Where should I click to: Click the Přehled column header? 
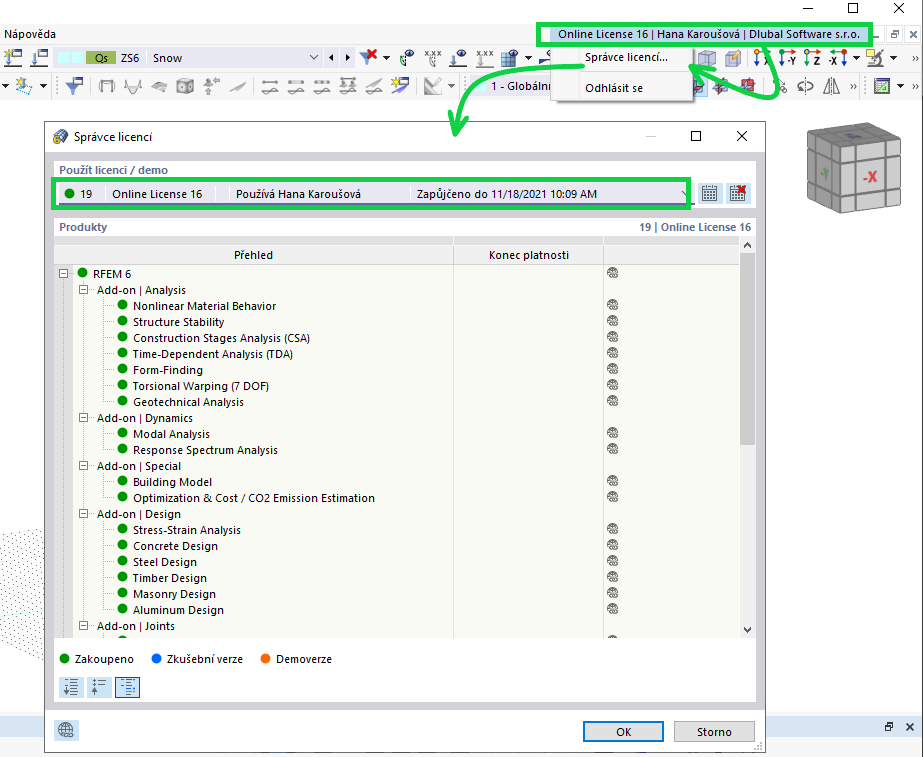[x=253, y=255]
